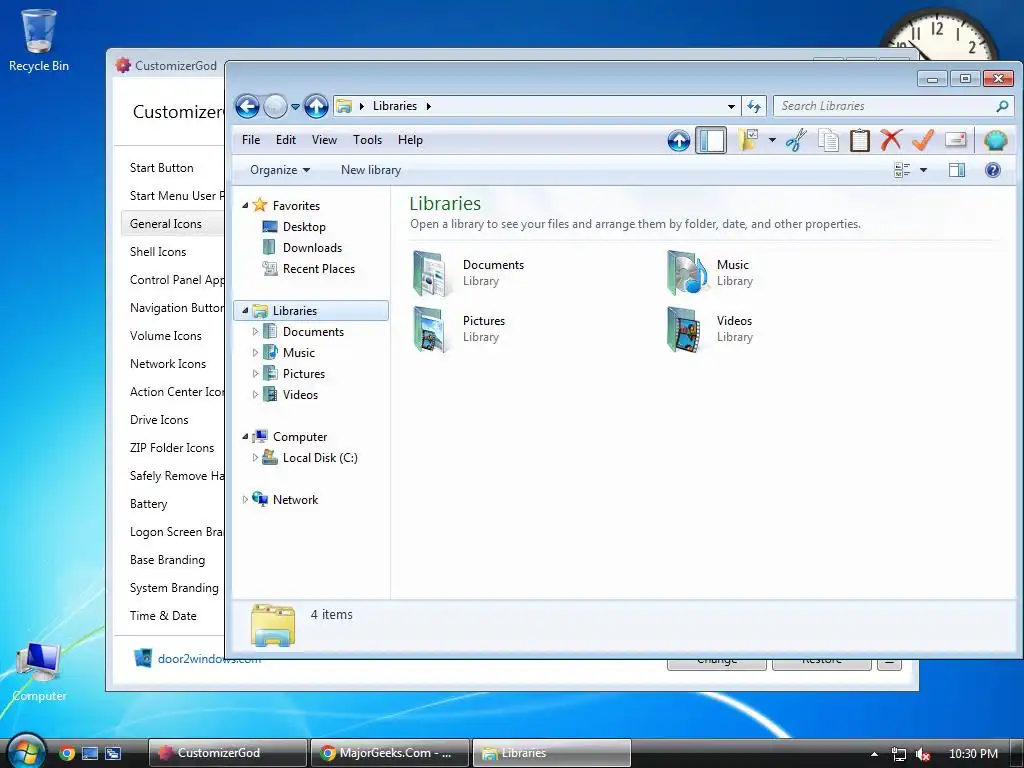Image resolution: width=1024 pixels, height=768 pixels.
Task: Expand Music triangle in the navigation tree
Action: coord(255,353)
